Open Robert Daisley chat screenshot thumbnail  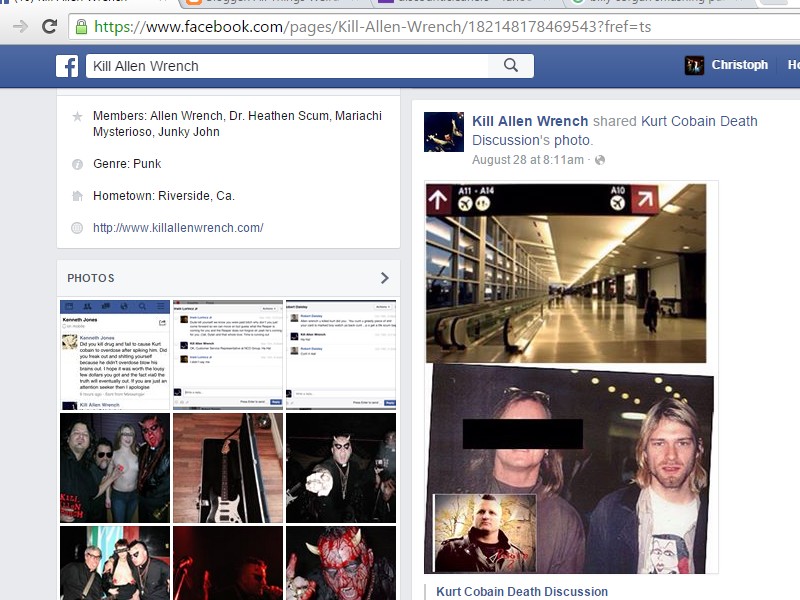tap(341, 355)
